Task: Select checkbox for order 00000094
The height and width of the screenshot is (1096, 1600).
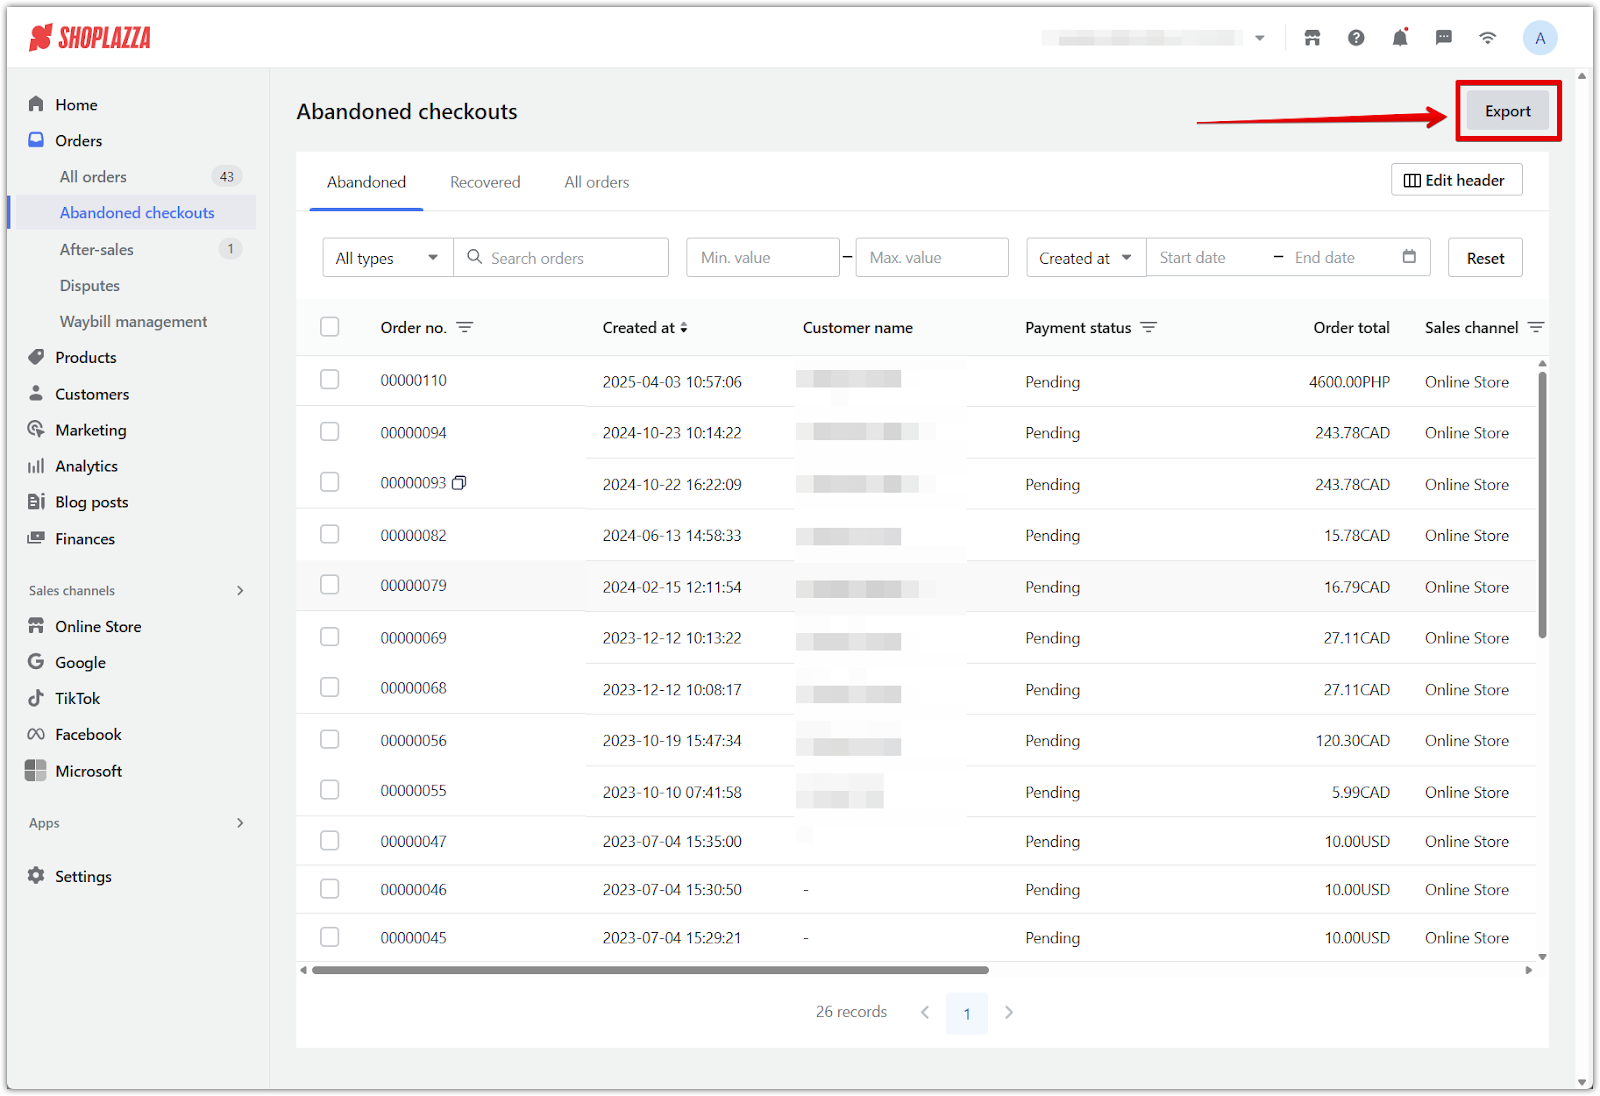Action: [330, 432]
